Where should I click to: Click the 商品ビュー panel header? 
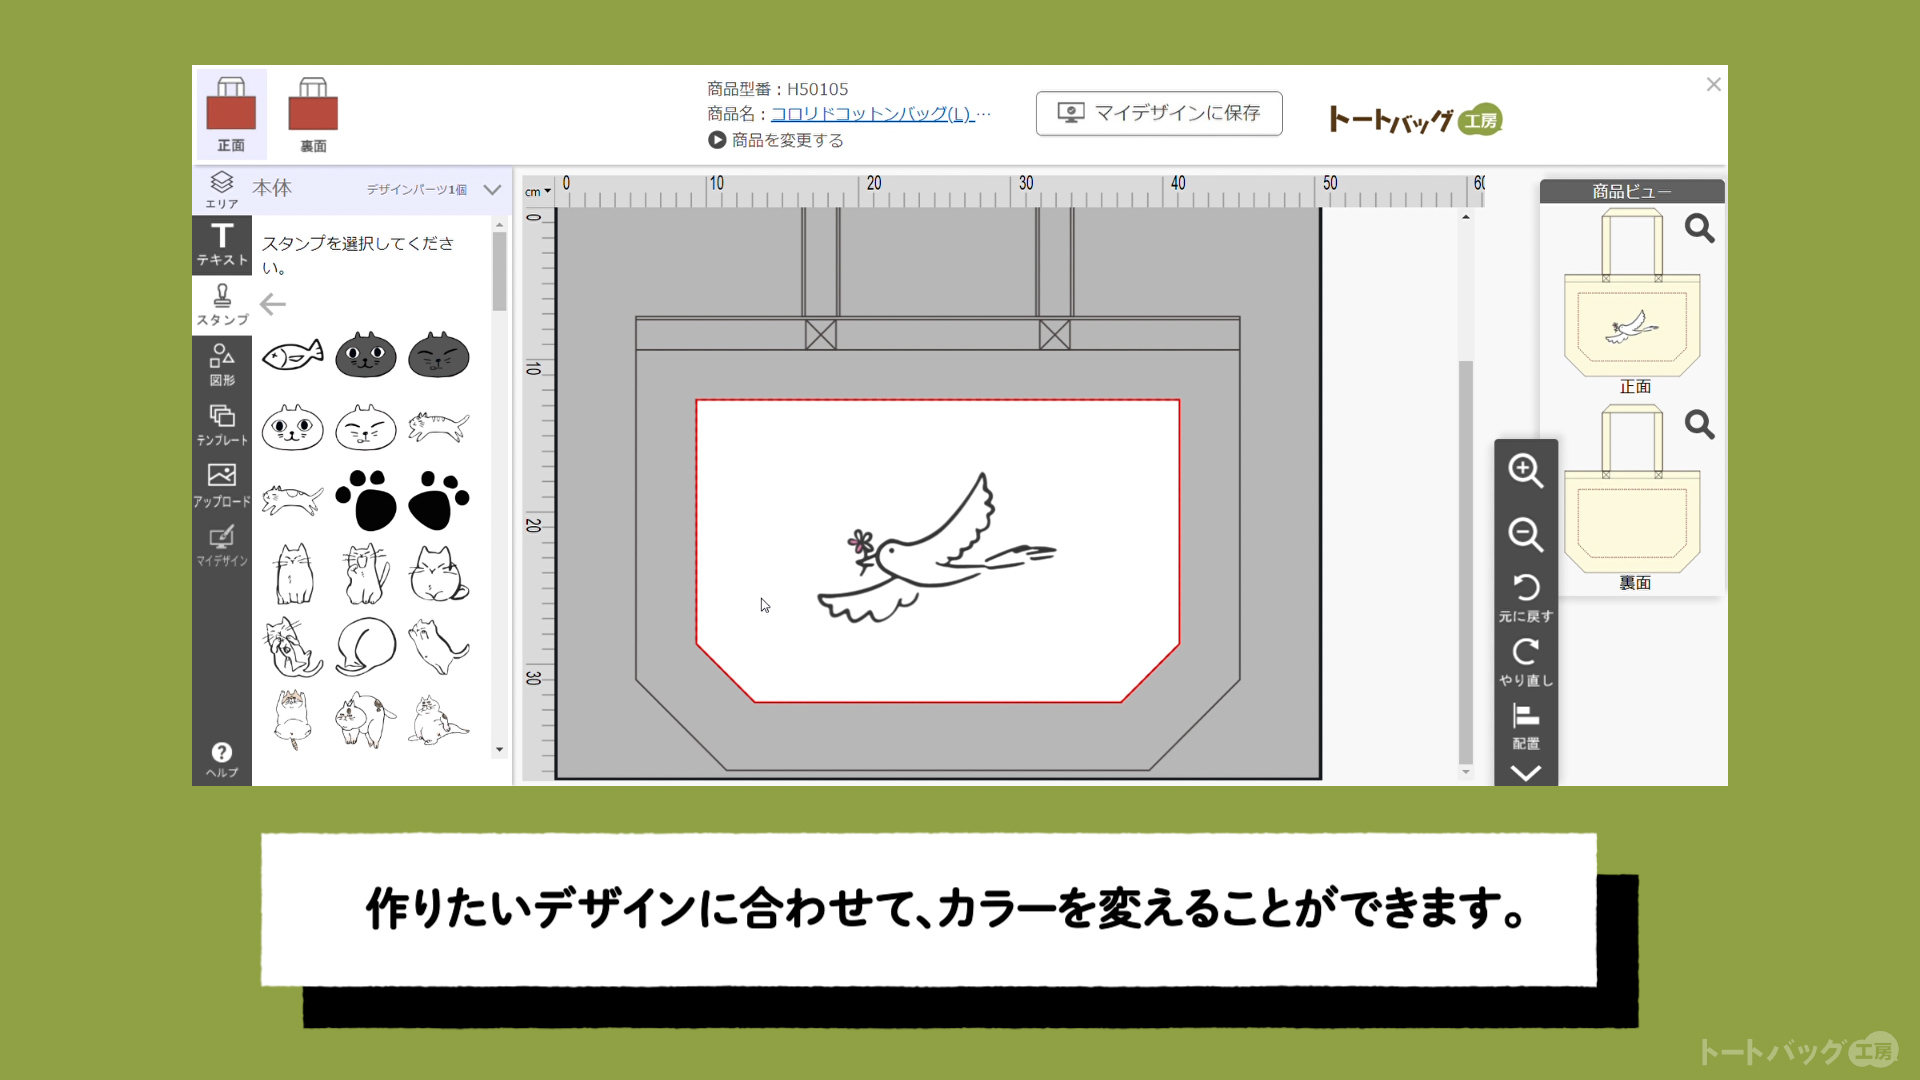[x=1632, y=191]
